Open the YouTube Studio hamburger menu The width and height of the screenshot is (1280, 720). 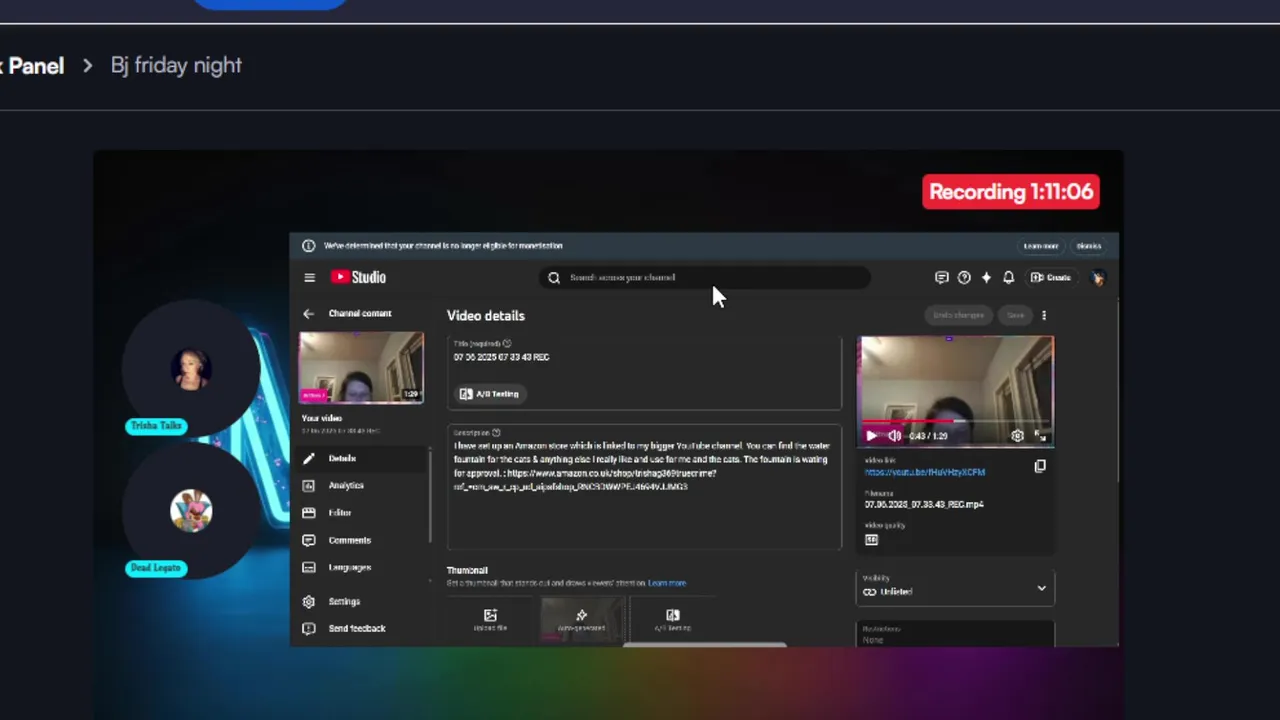309,277
